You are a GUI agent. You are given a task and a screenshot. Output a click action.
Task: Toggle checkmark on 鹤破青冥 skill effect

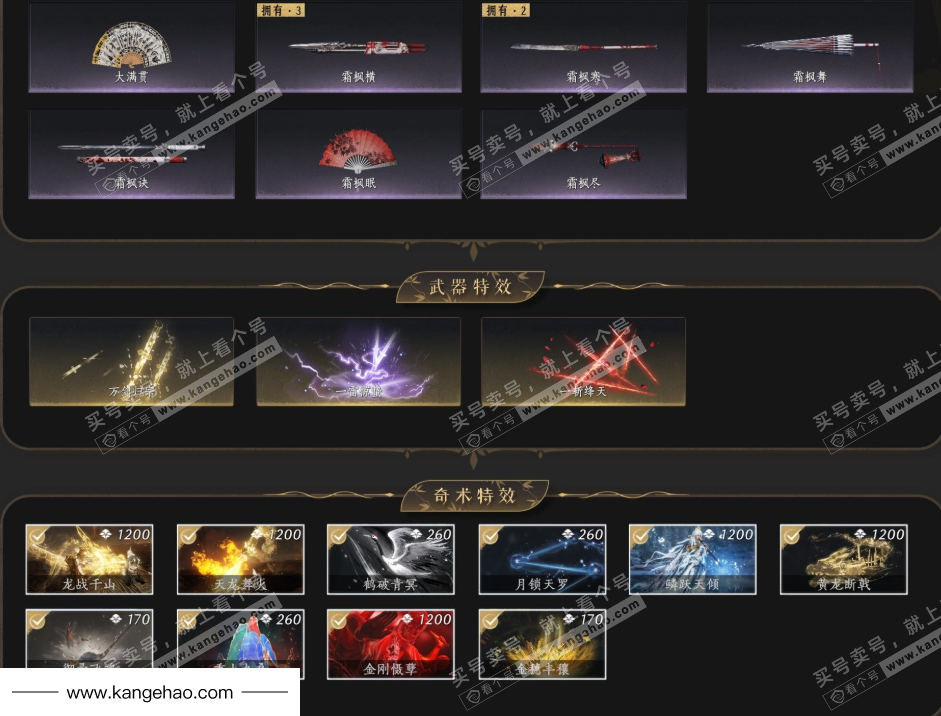pyautogui.click(x=339, y=535)
